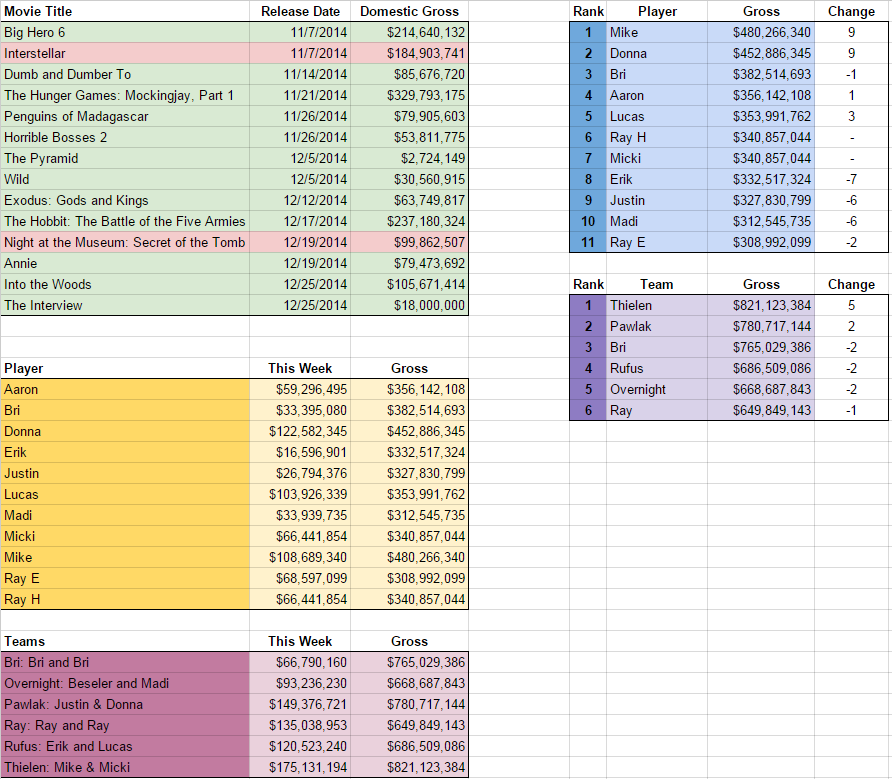Click Rufus: Erik and Lucas cell

coord(125,747)
